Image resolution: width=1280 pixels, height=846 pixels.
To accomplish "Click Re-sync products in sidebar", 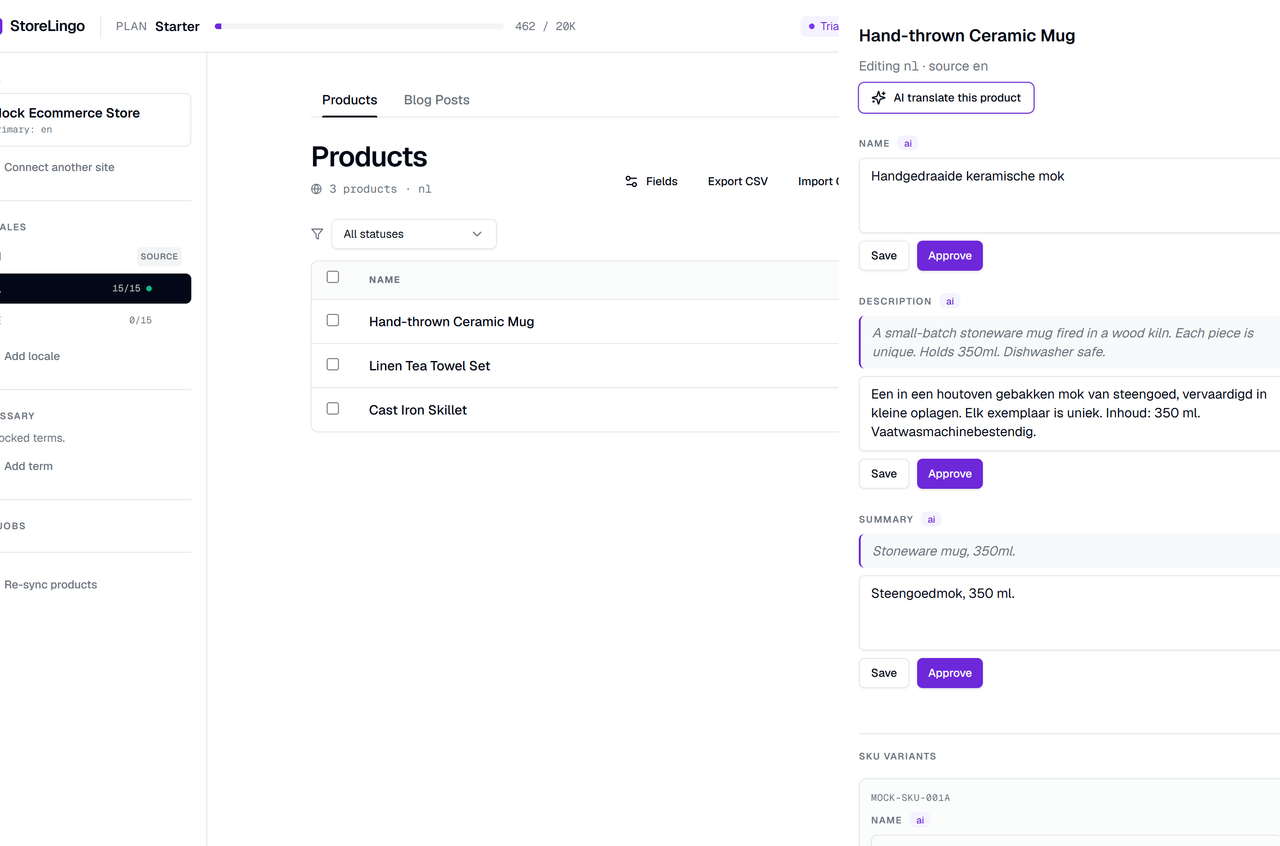I will [x=50, y=585].
